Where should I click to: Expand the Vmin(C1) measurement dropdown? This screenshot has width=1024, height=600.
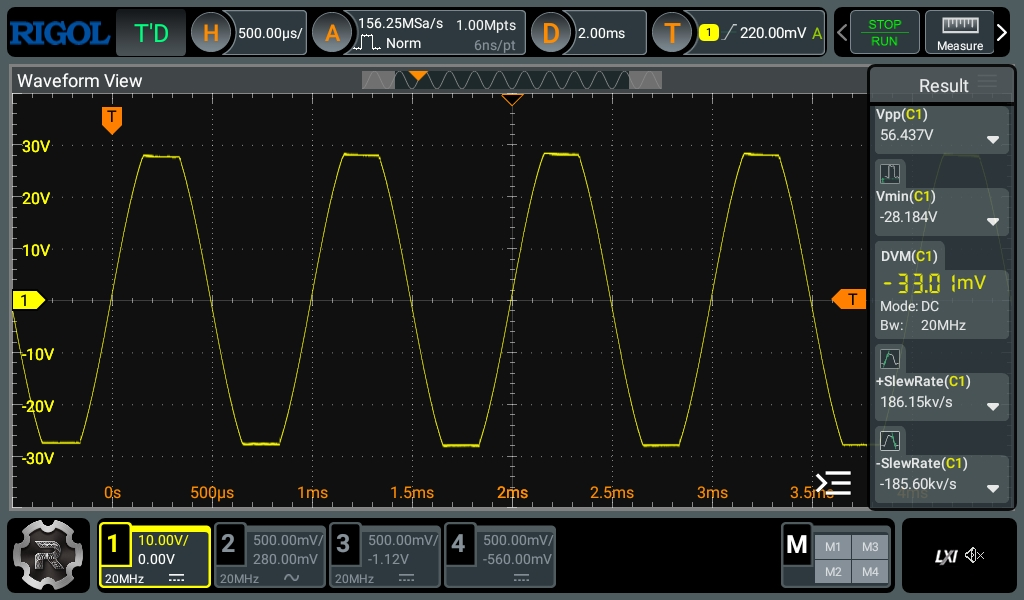[993, 221]
